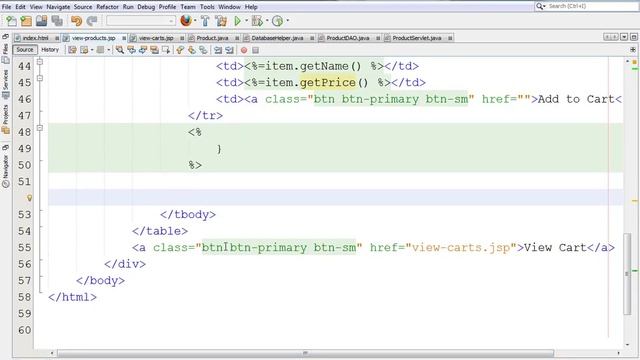Maximize editor window button
Screen dimensions: 640x360
pyautogui.click(x=633, y=37)
